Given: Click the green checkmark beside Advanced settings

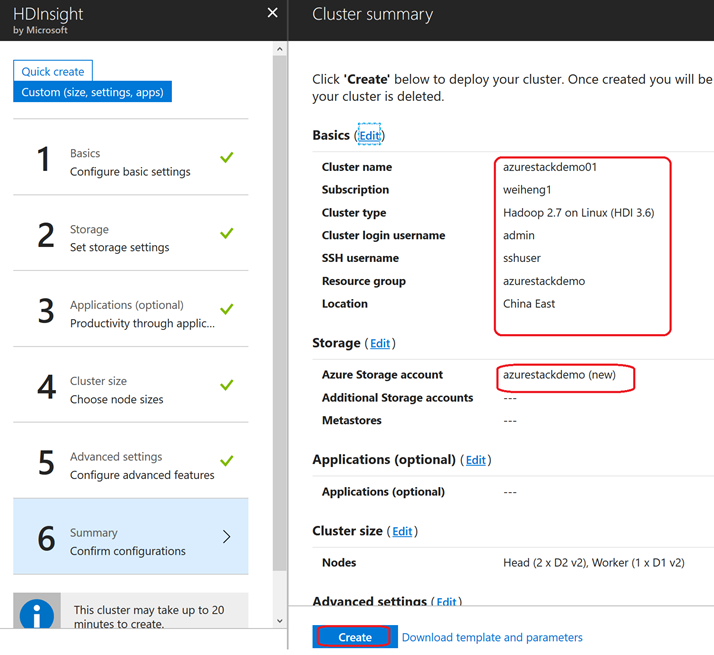Looking at the screenshot, I should (226, 461).
